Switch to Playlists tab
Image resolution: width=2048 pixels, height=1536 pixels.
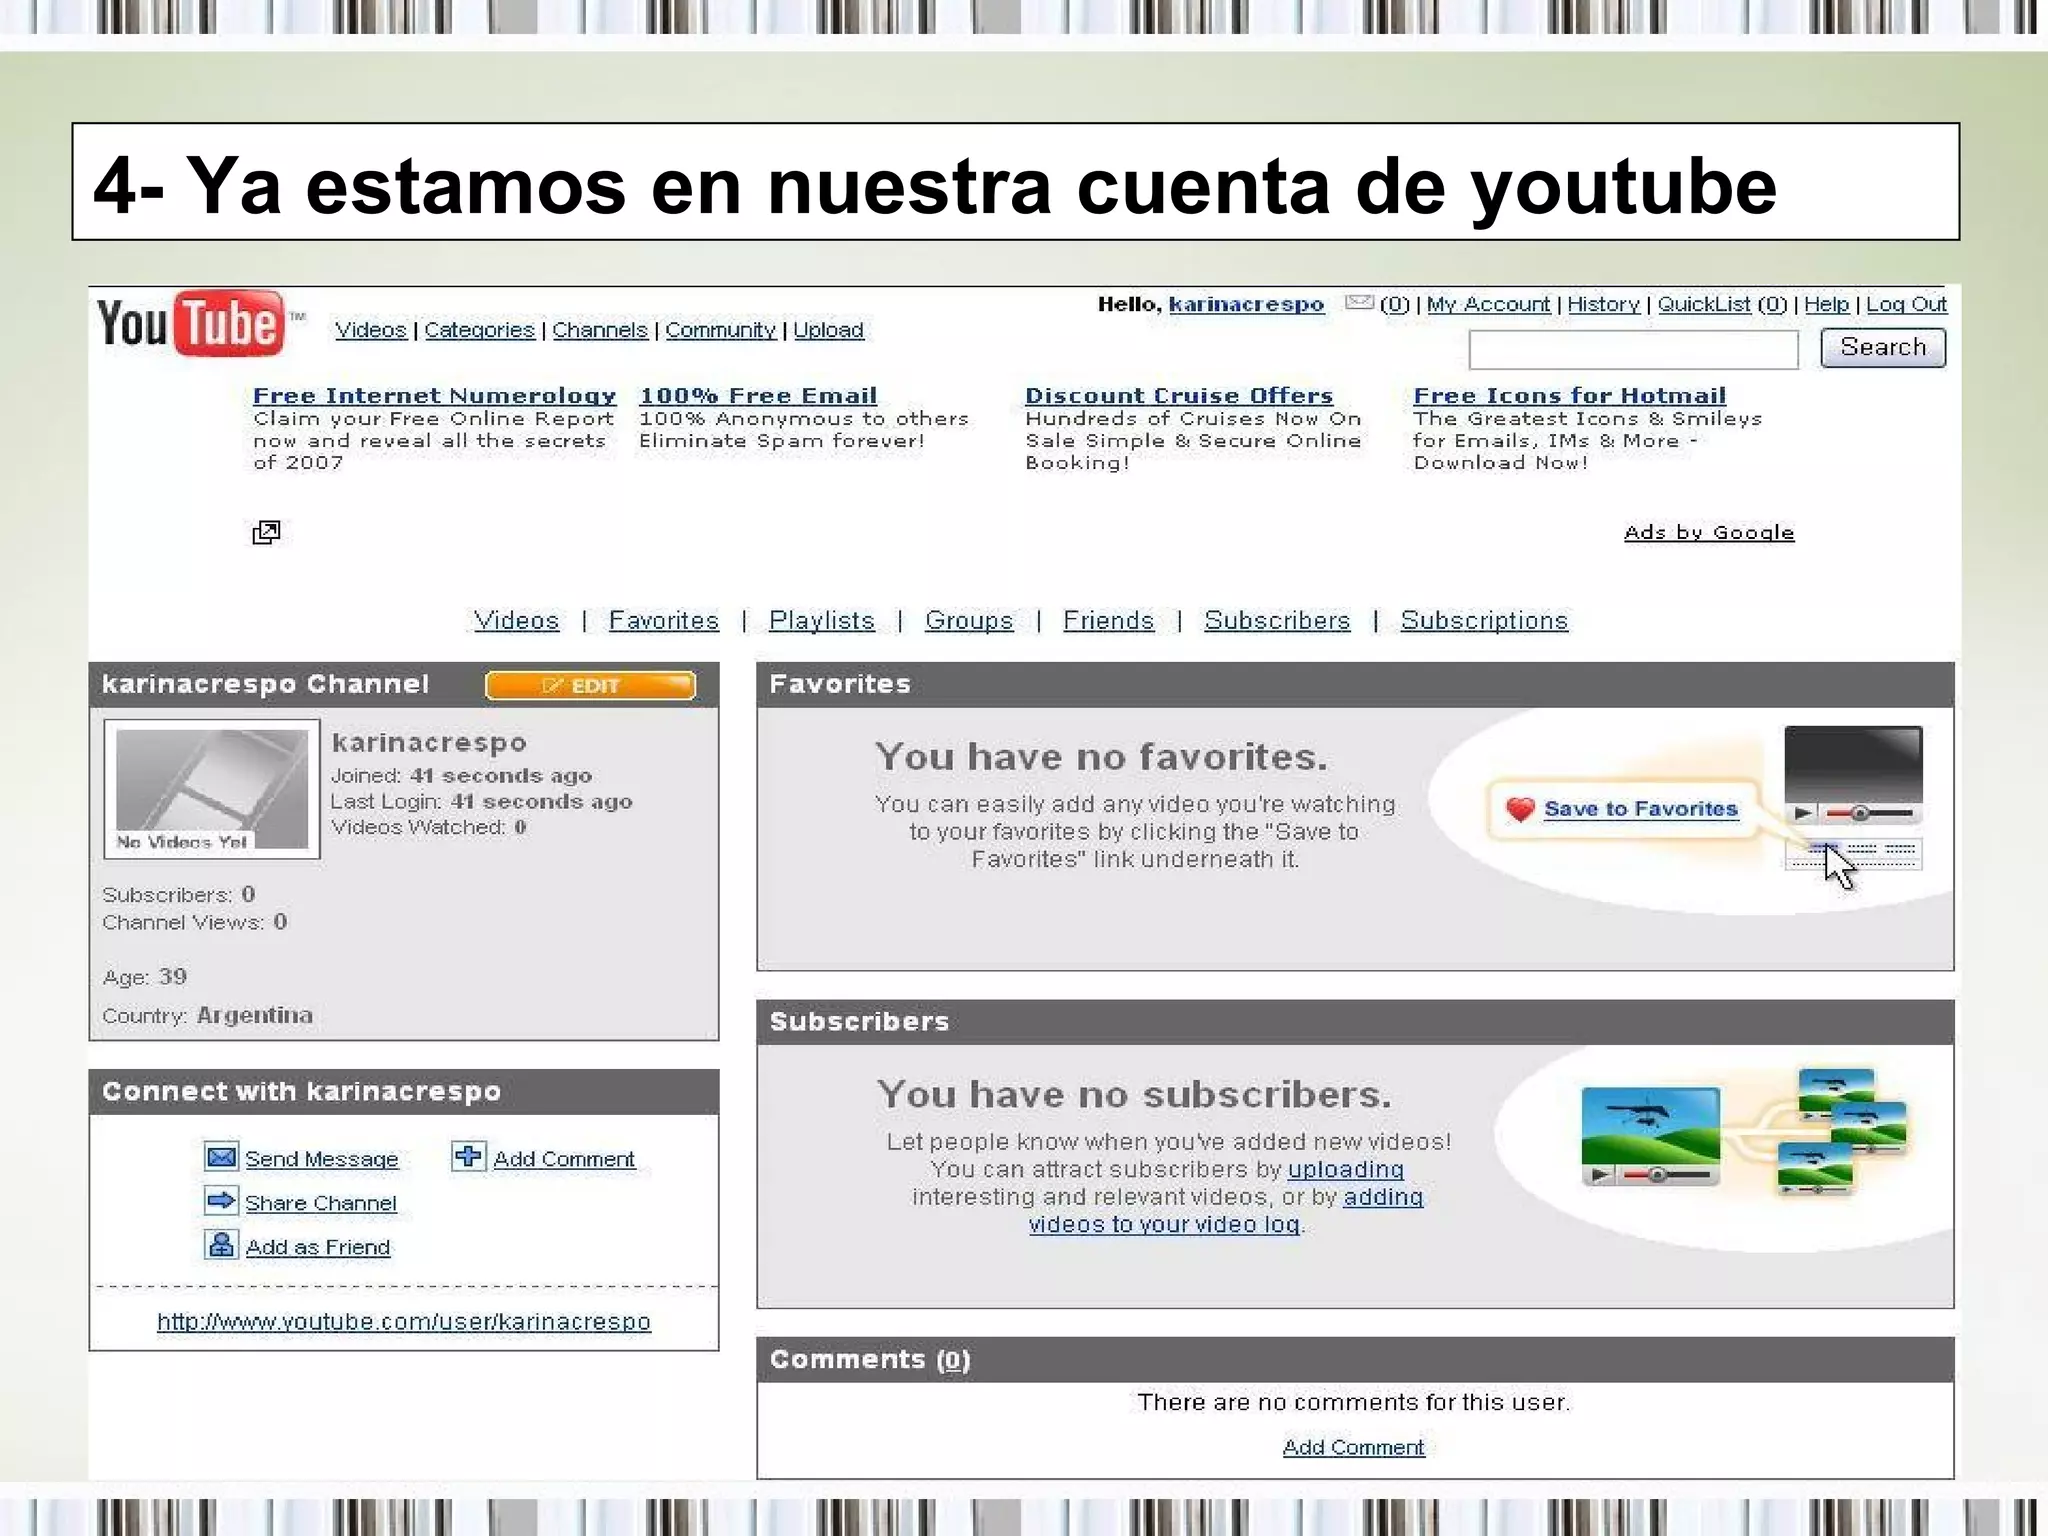[x=821, y=620]
